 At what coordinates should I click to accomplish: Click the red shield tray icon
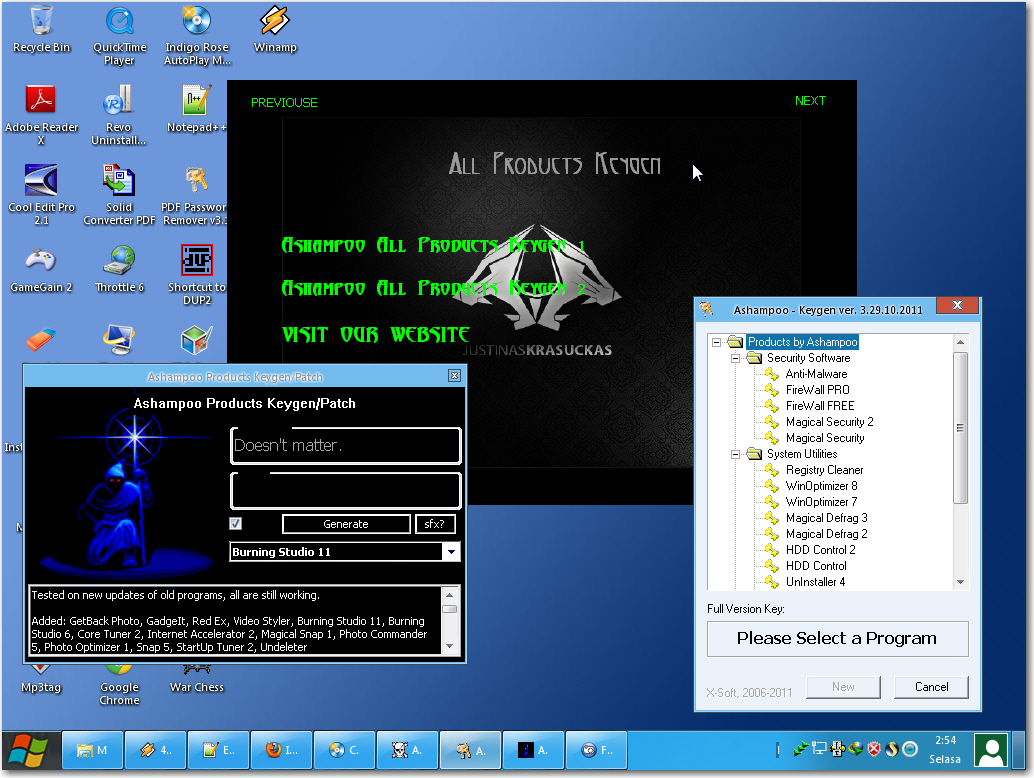(x=874, y=749)
